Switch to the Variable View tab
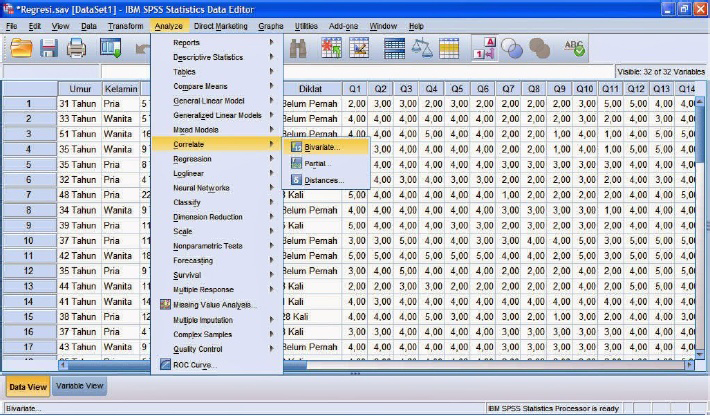The height and width of the screenshot is (420, 710). pyautogui.click(x=79, y=386)
